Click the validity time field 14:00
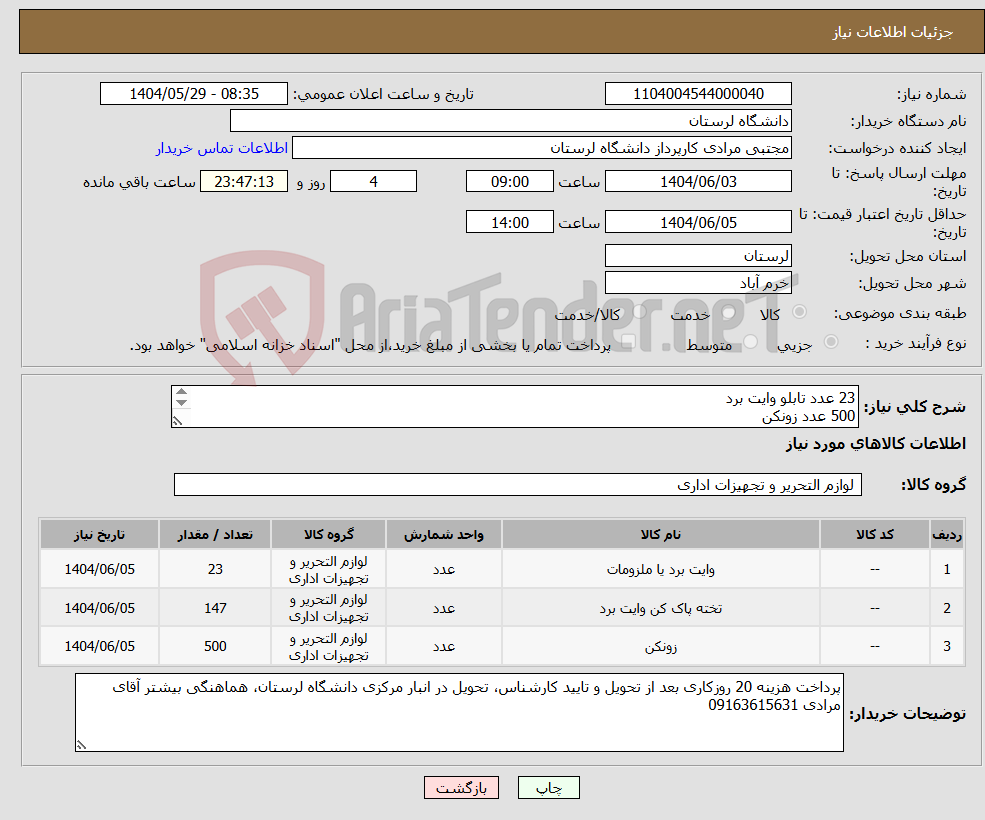The image size is (985, 820). tap(509, 222)
